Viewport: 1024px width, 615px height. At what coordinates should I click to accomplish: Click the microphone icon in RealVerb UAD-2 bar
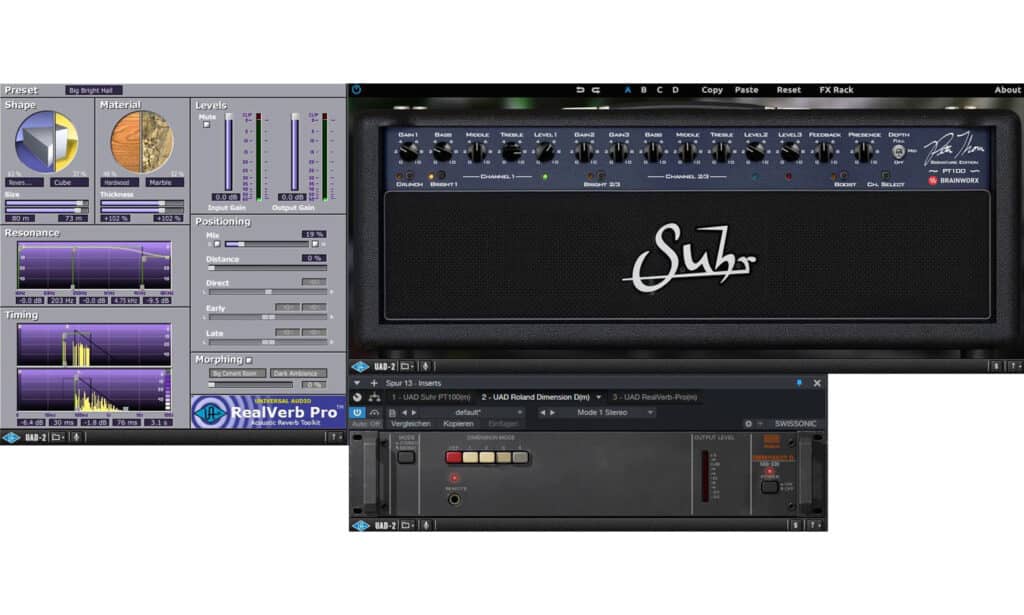click(x=76, y=437)
